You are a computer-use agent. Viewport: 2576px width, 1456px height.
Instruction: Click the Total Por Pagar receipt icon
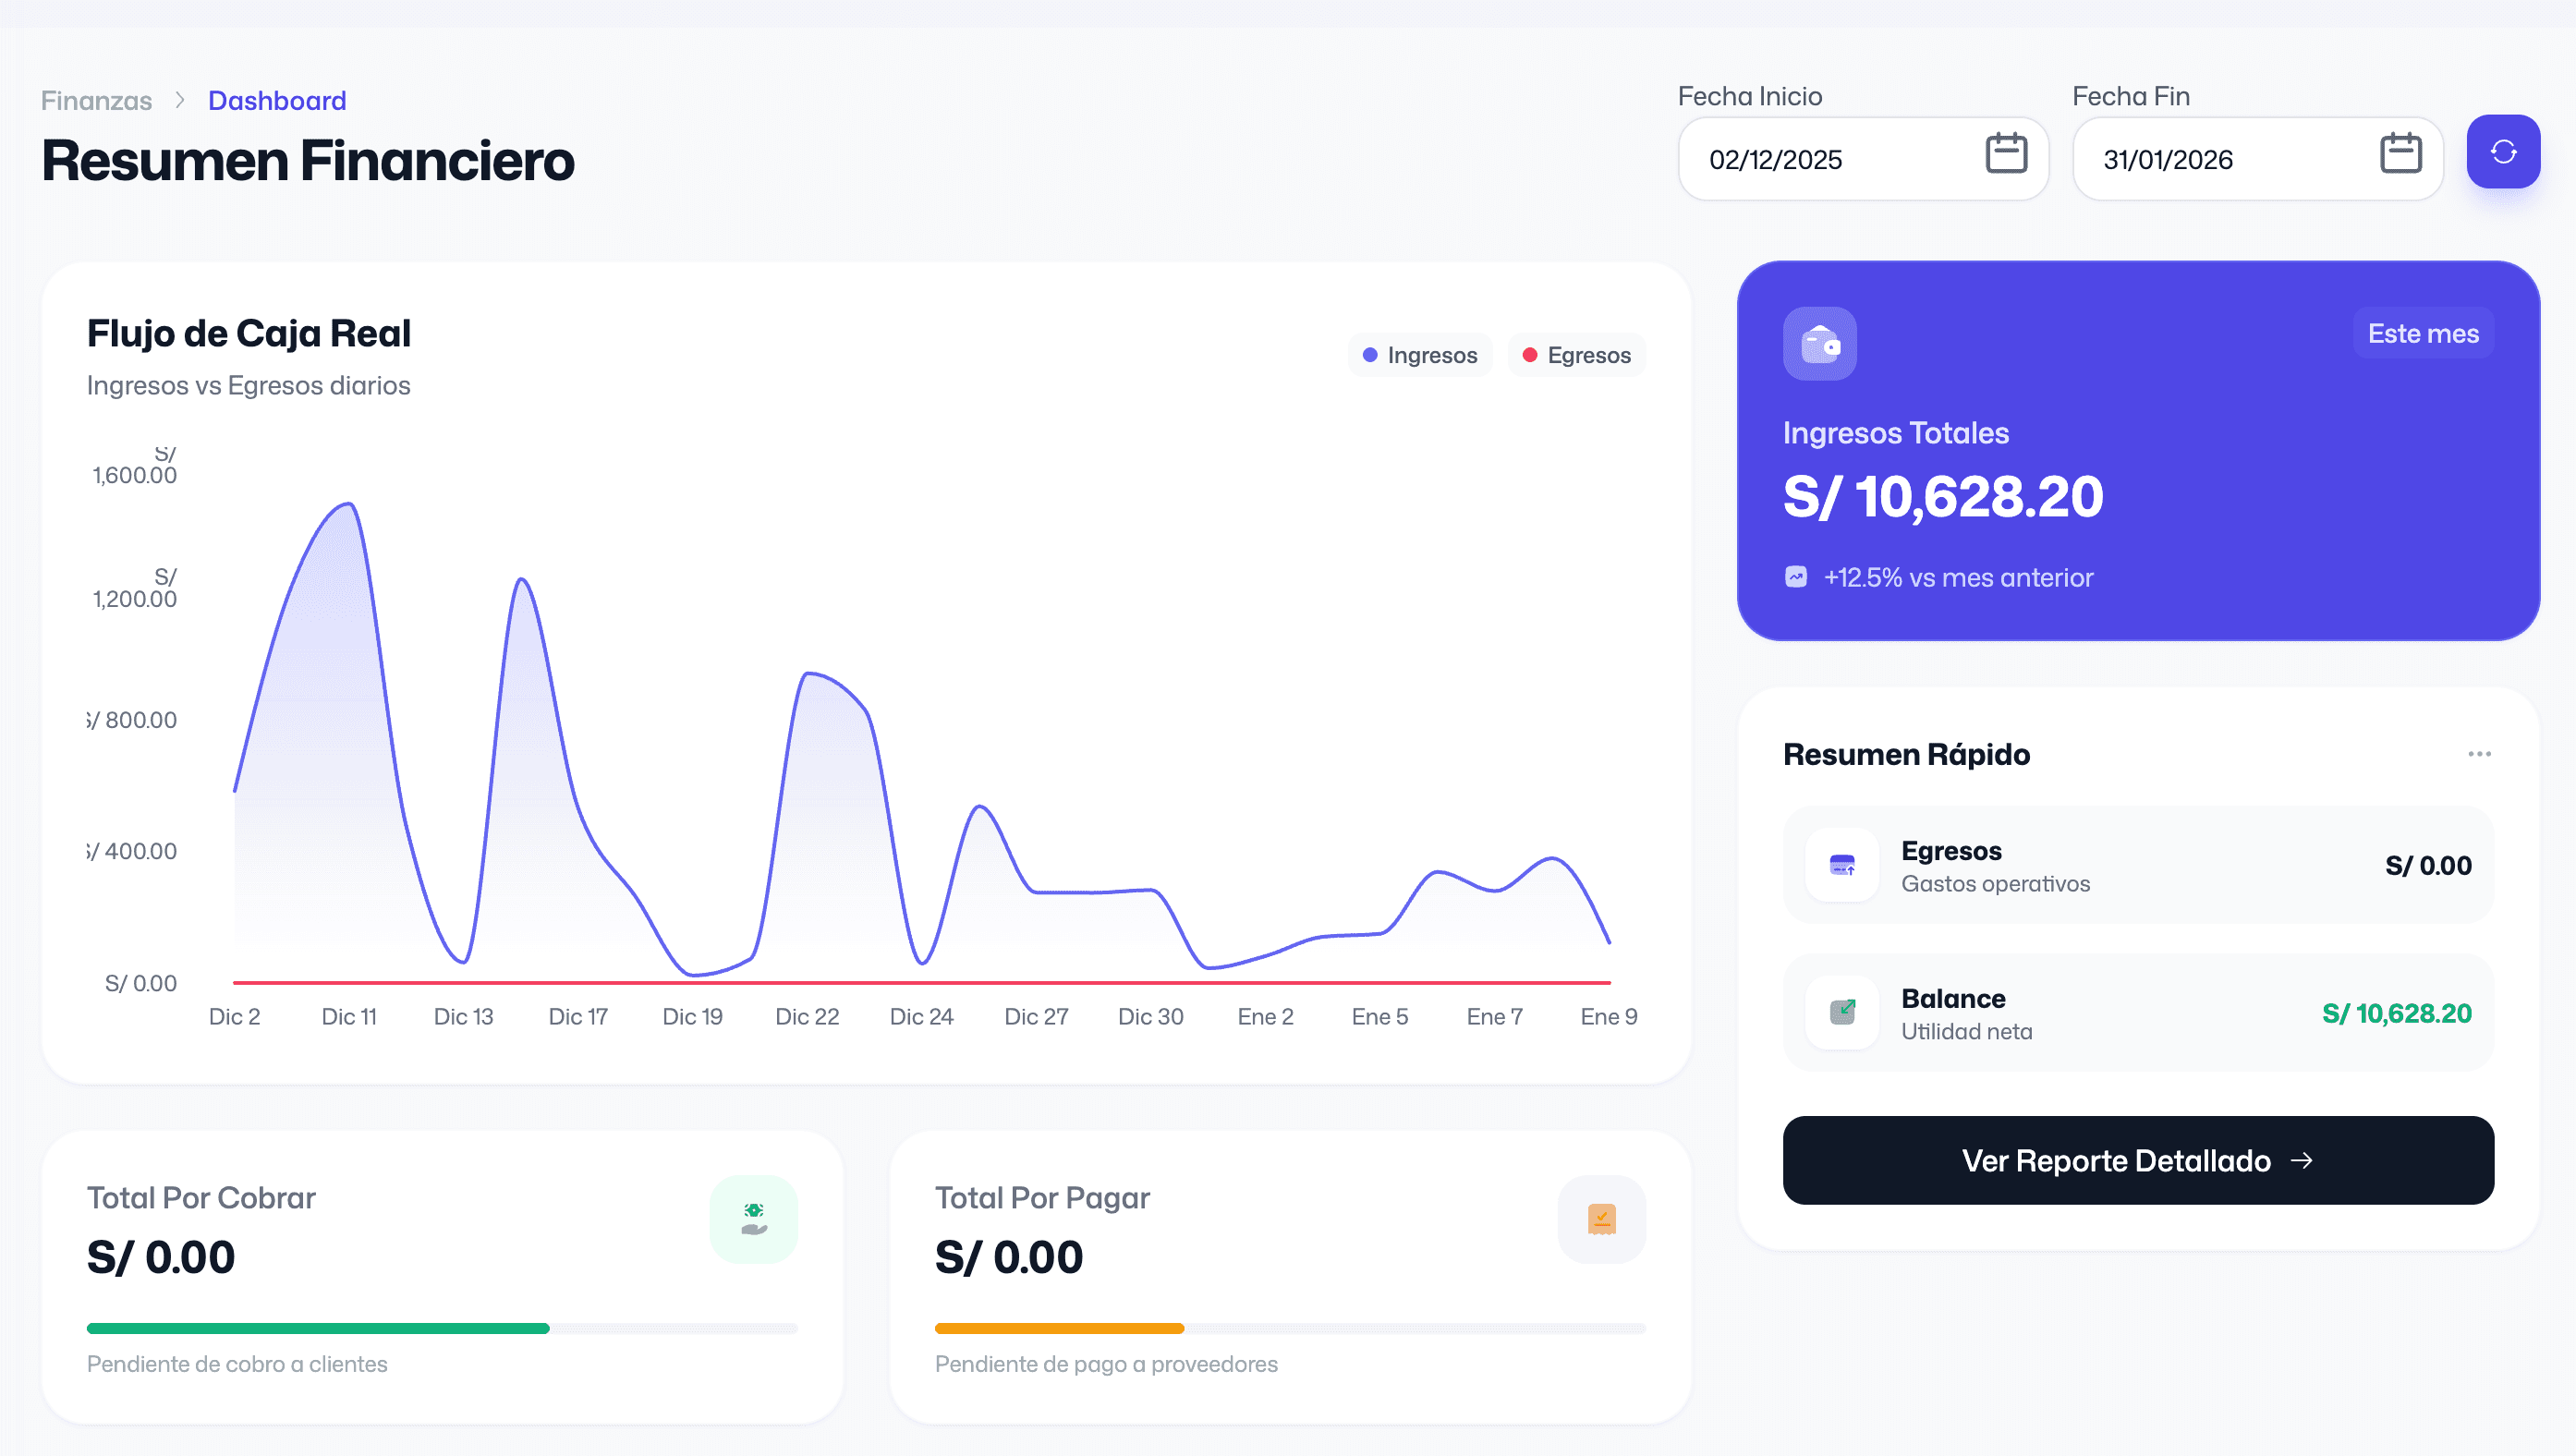1601,1219
